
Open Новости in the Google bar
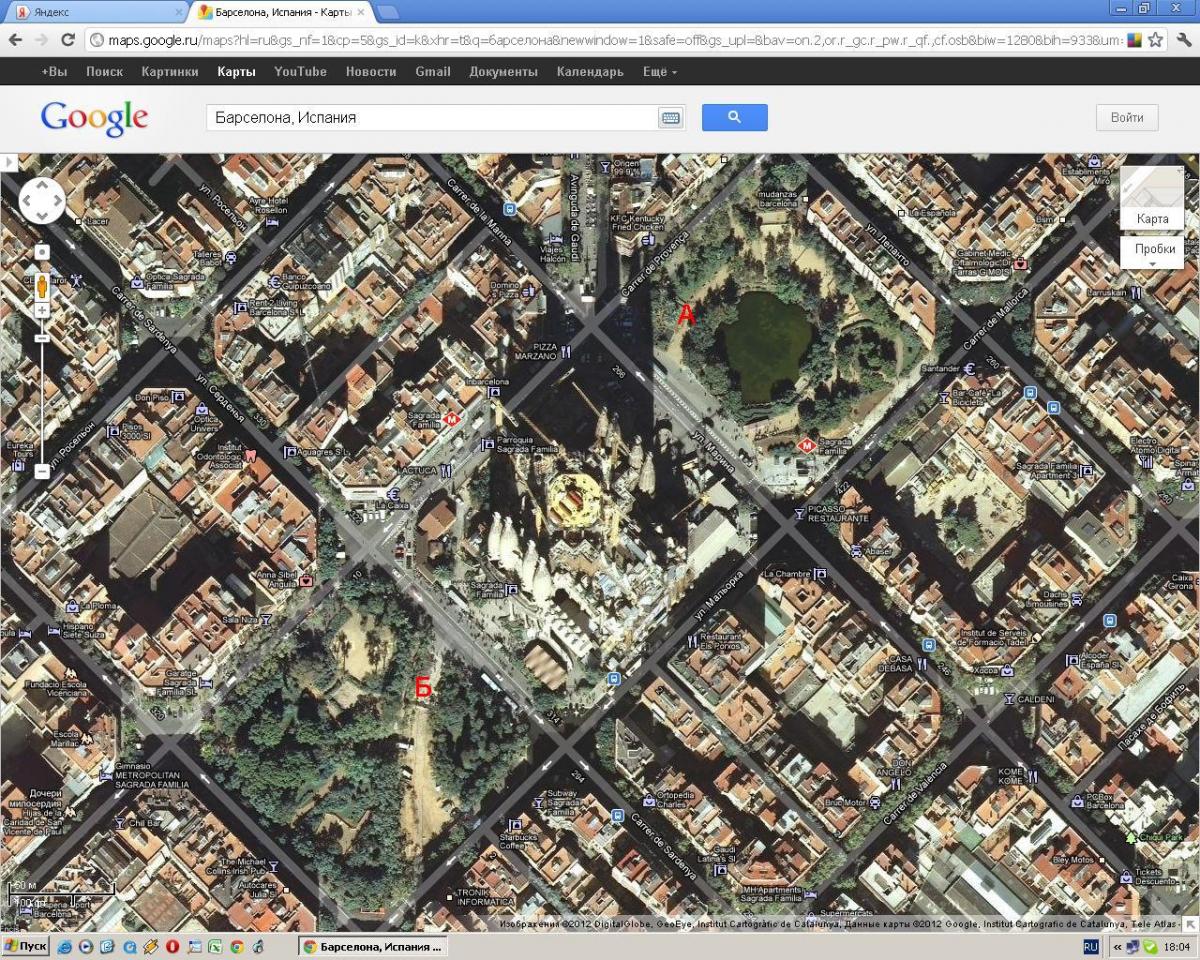371,72
